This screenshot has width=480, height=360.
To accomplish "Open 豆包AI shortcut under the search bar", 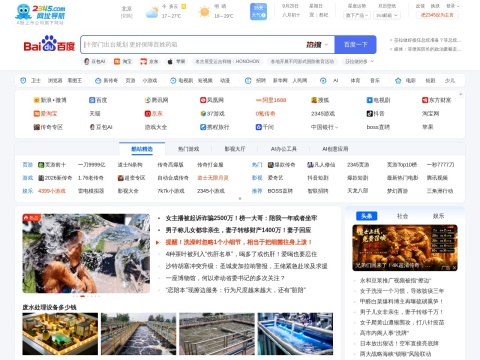I will point(95,62).
